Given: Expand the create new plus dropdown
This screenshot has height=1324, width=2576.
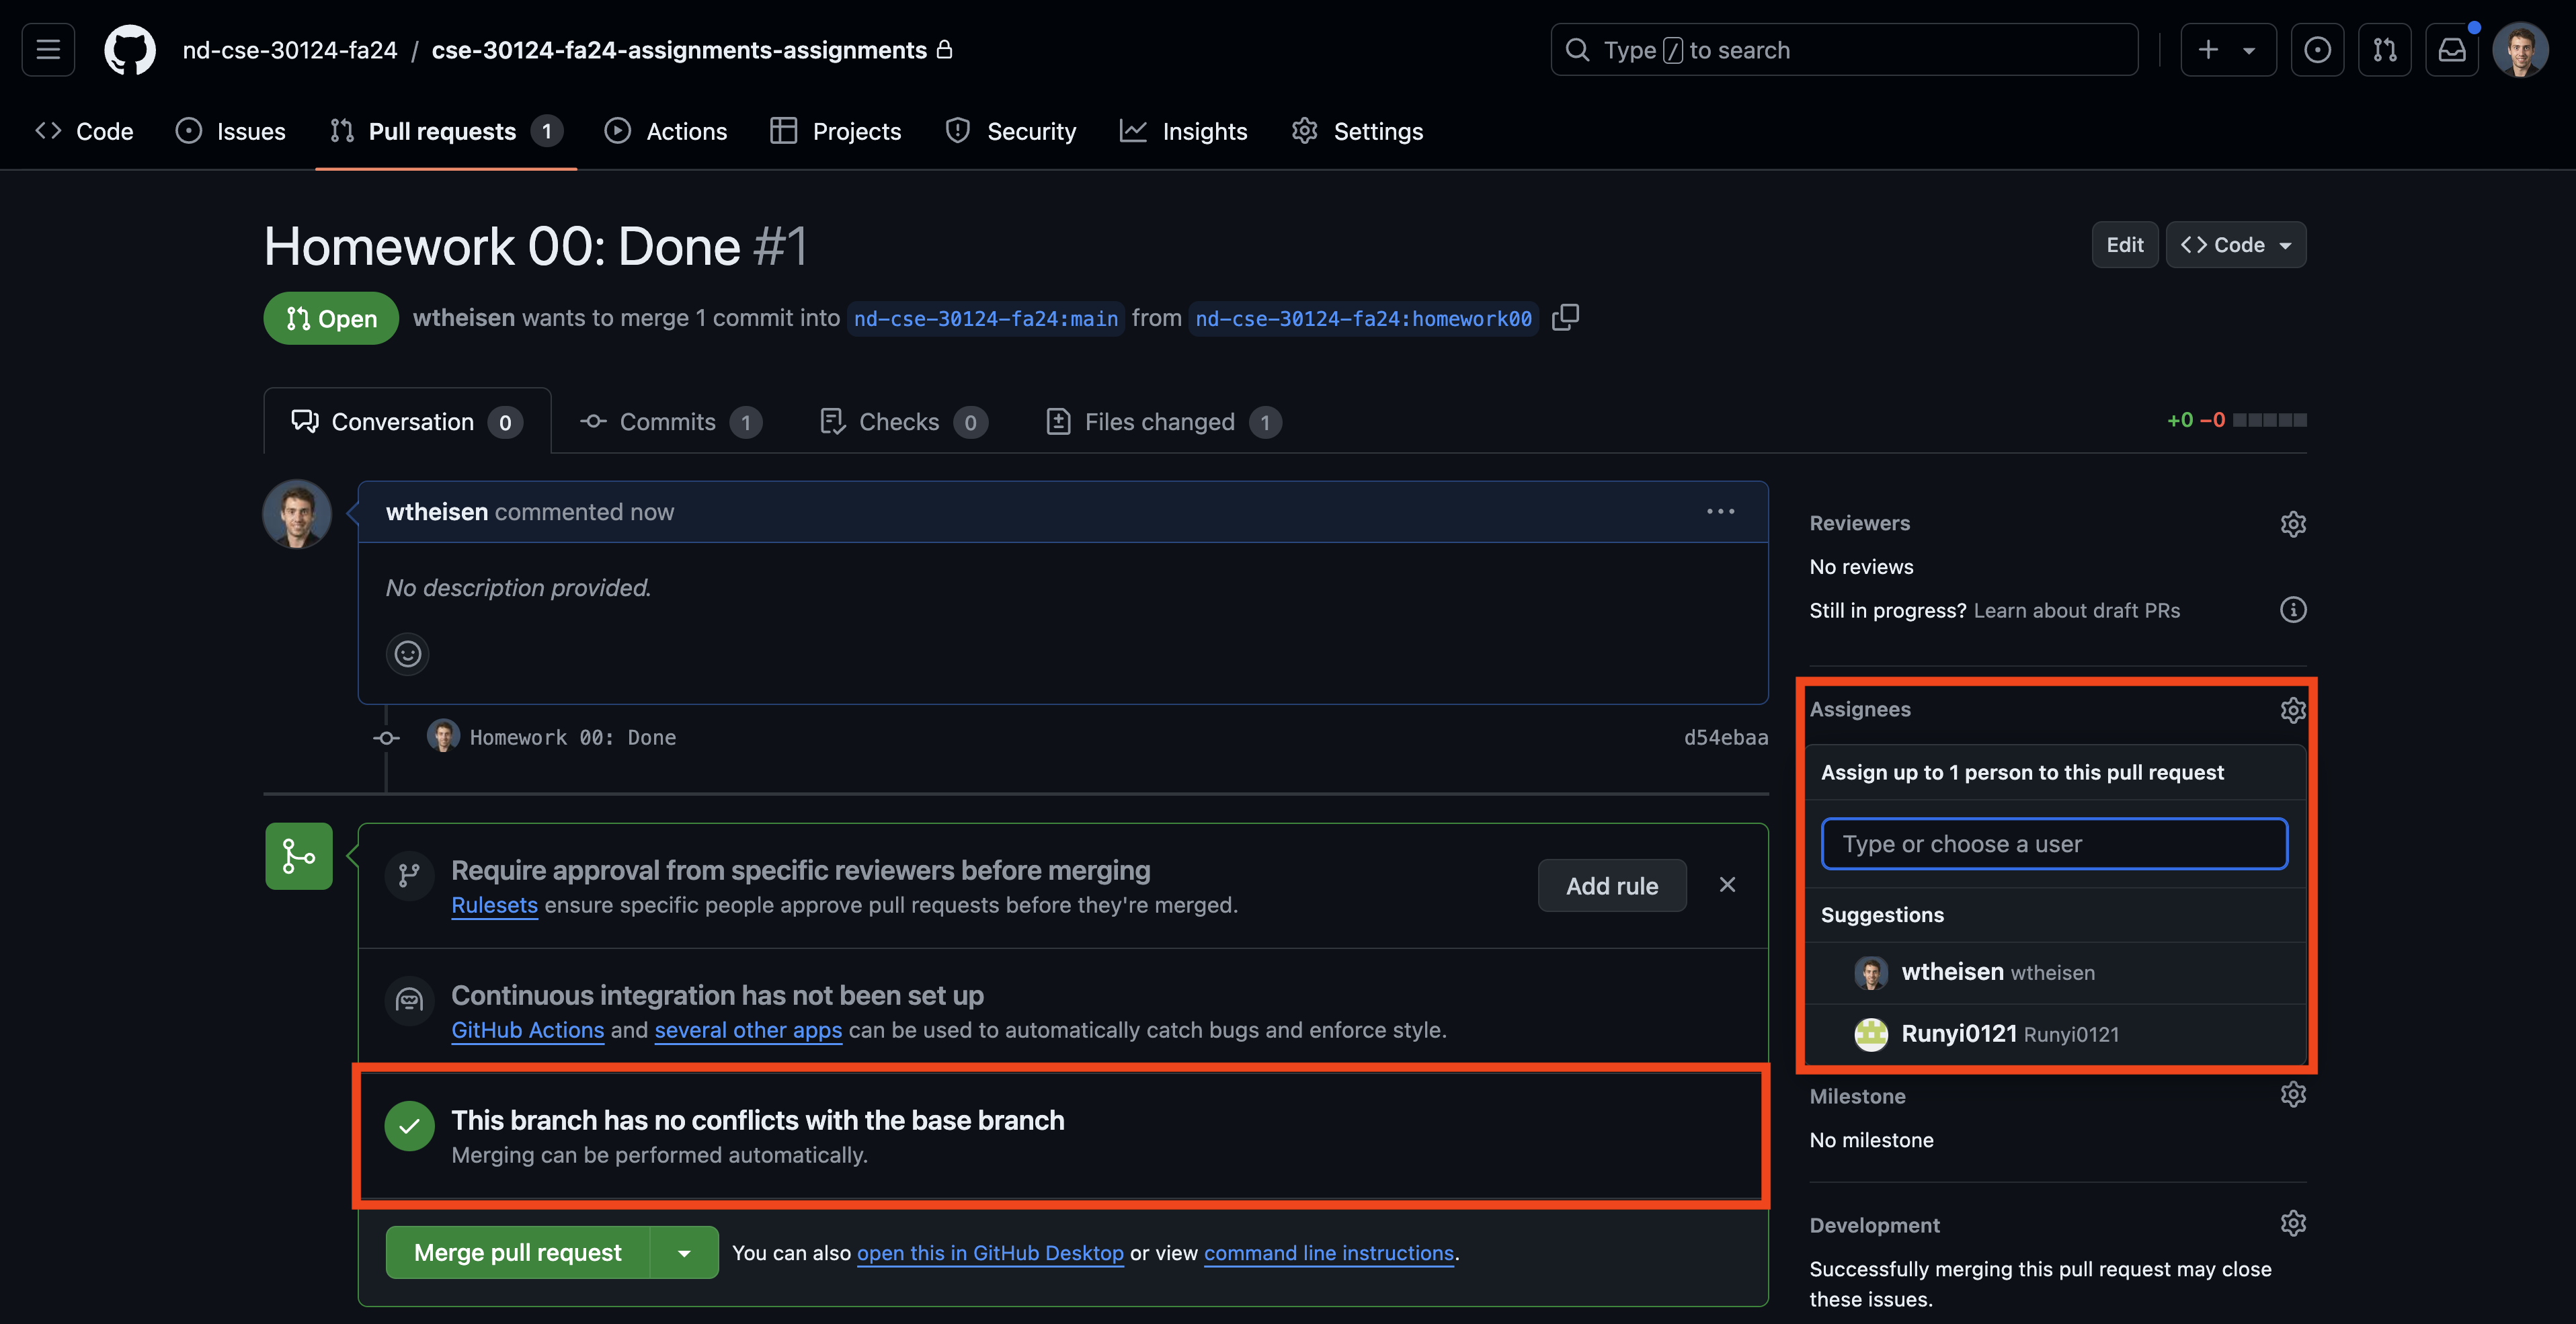Looking at the screenshot, I should pyautogui.click(x=2227, y=50).
